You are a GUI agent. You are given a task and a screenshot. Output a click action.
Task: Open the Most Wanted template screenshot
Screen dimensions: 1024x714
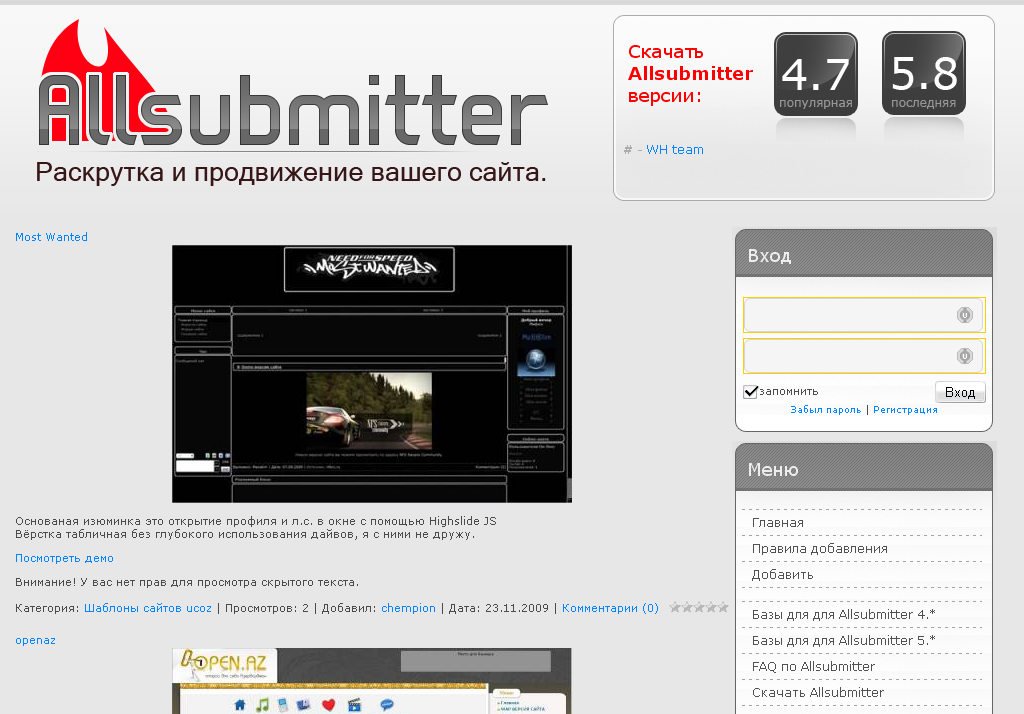372,374
